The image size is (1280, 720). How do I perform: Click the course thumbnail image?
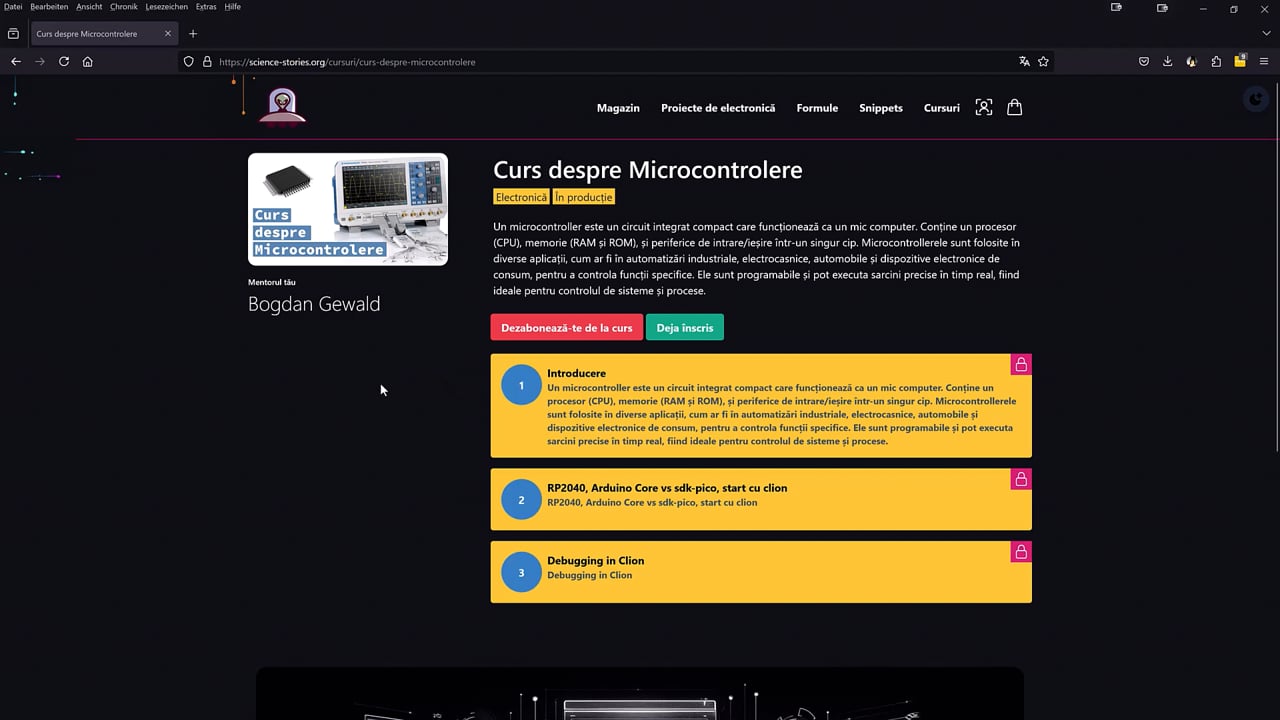pos(348,209)
